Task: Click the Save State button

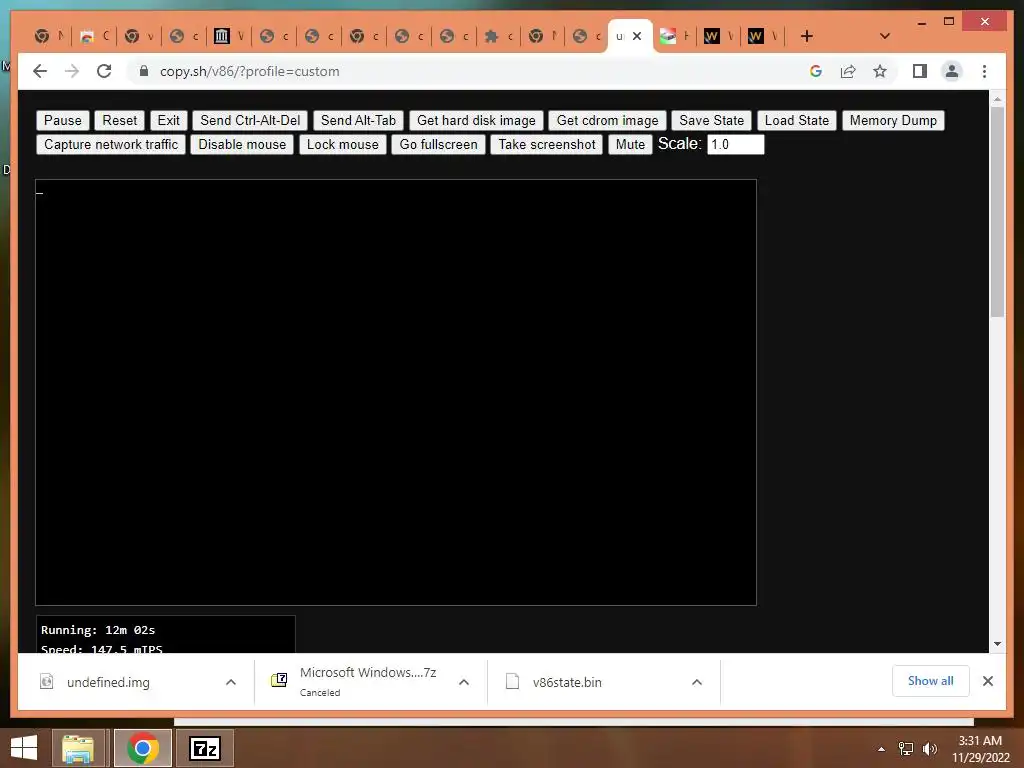Action: (x=711, y=120)
